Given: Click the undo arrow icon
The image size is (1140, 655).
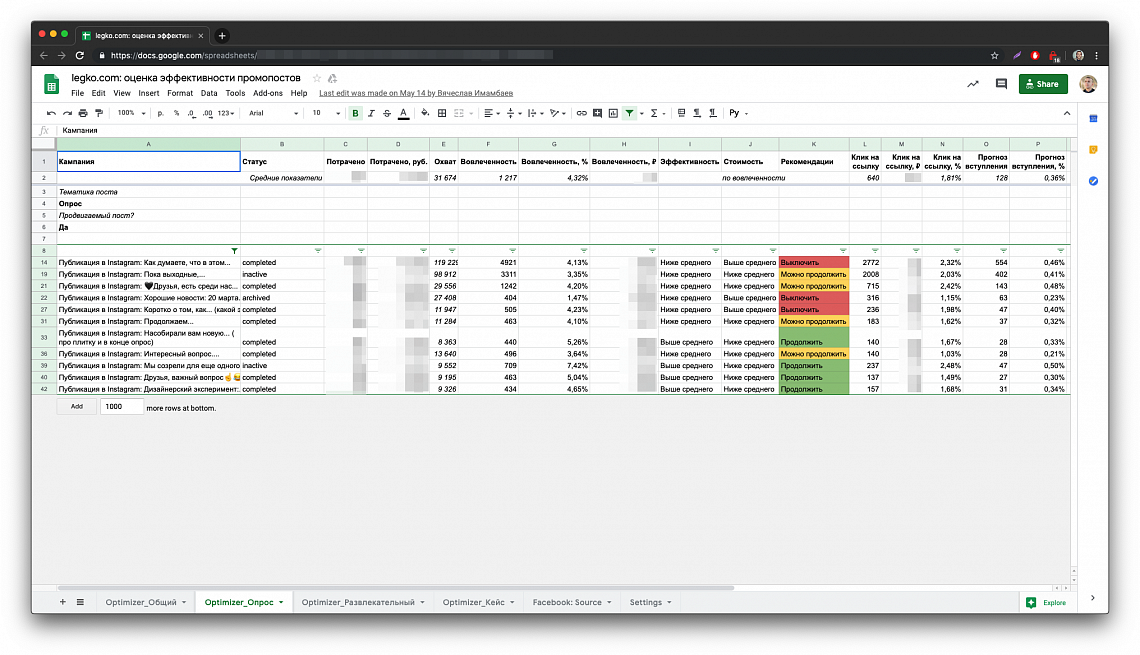Looking at the screenshot, I should click(x=51, y=113).
